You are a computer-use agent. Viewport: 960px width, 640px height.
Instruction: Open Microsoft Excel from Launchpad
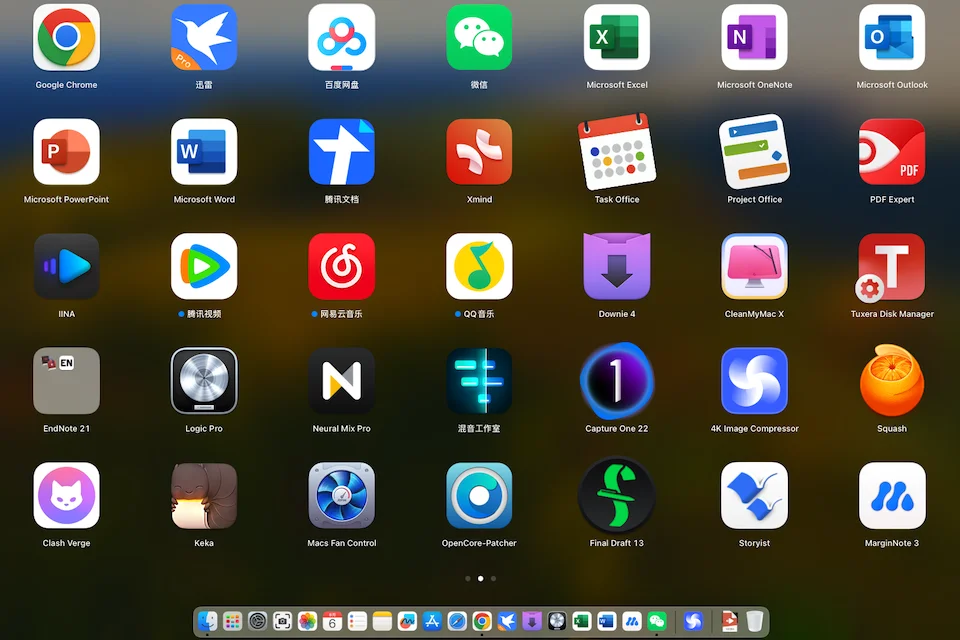click(617, 38)
